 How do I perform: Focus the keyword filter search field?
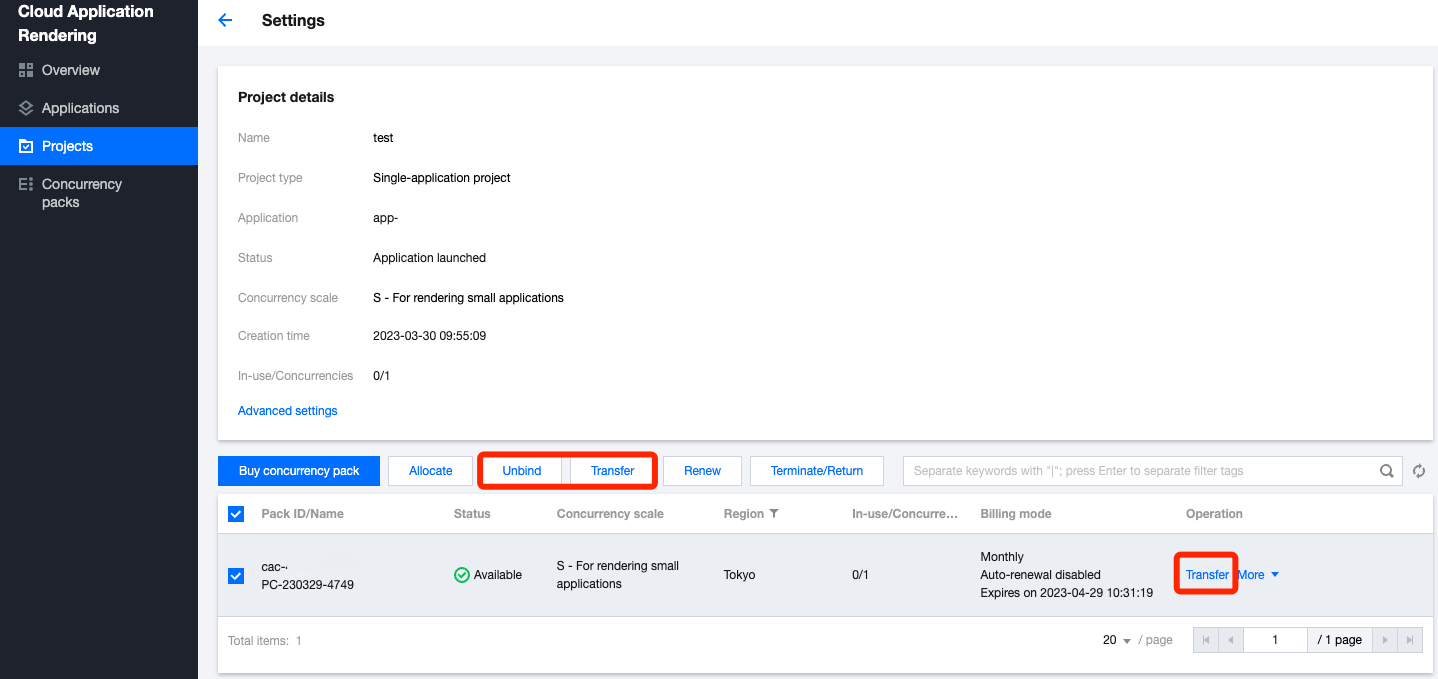tap(1140, 471)
